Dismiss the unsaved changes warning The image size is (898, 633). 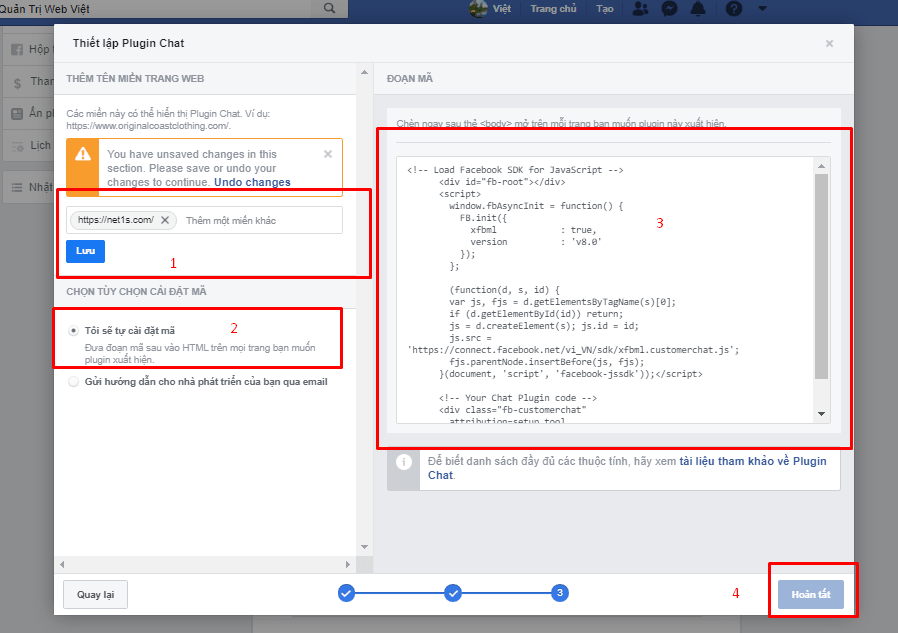pos(328,154)
